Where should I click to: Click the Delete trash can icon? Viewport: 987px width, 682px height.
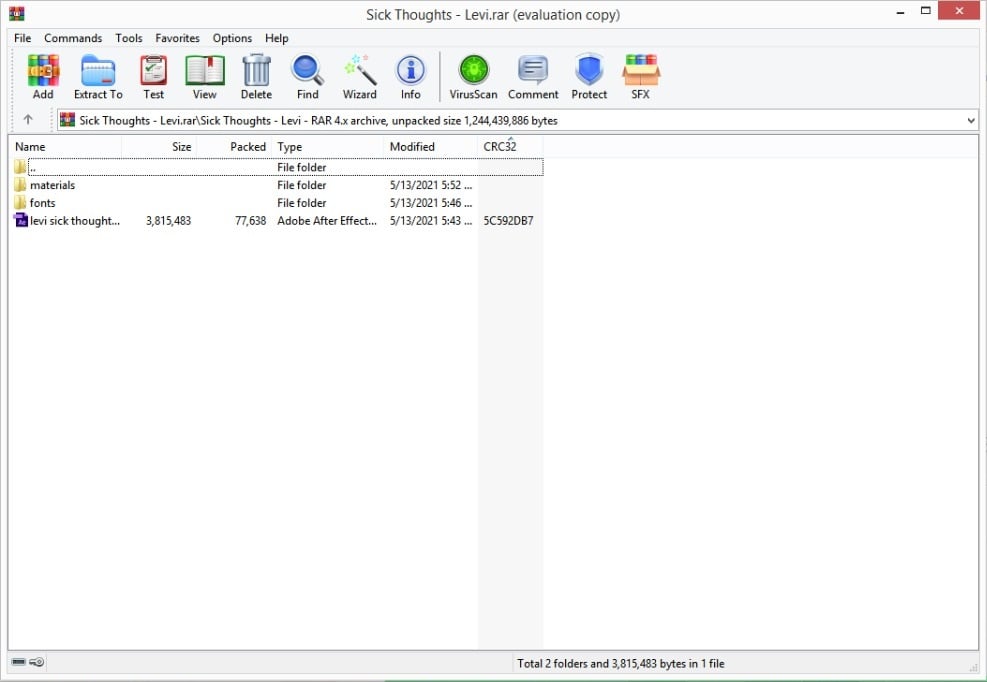click(x=256, y=71)
